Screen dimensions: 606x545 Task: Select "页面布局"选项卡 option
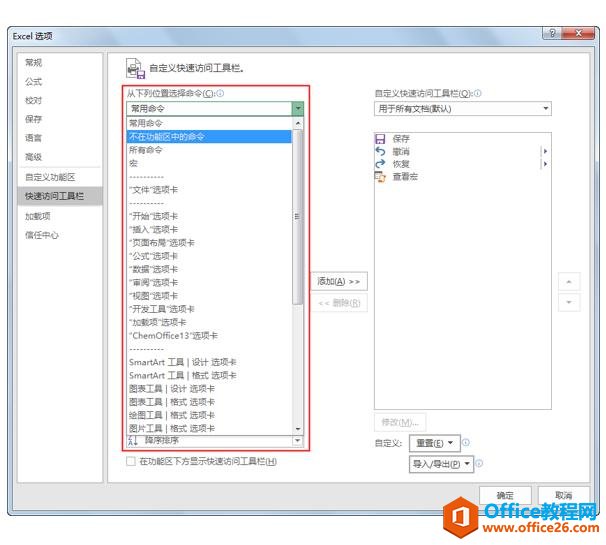pos(209,243)
